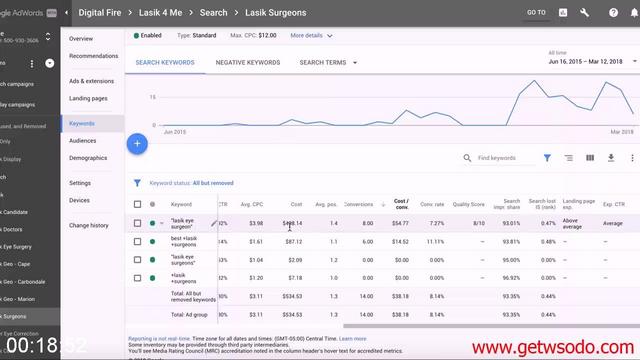Tick the checkbox for "lasik eye surgeon" row
640x360 pixels.
click(x=138, y=223)
